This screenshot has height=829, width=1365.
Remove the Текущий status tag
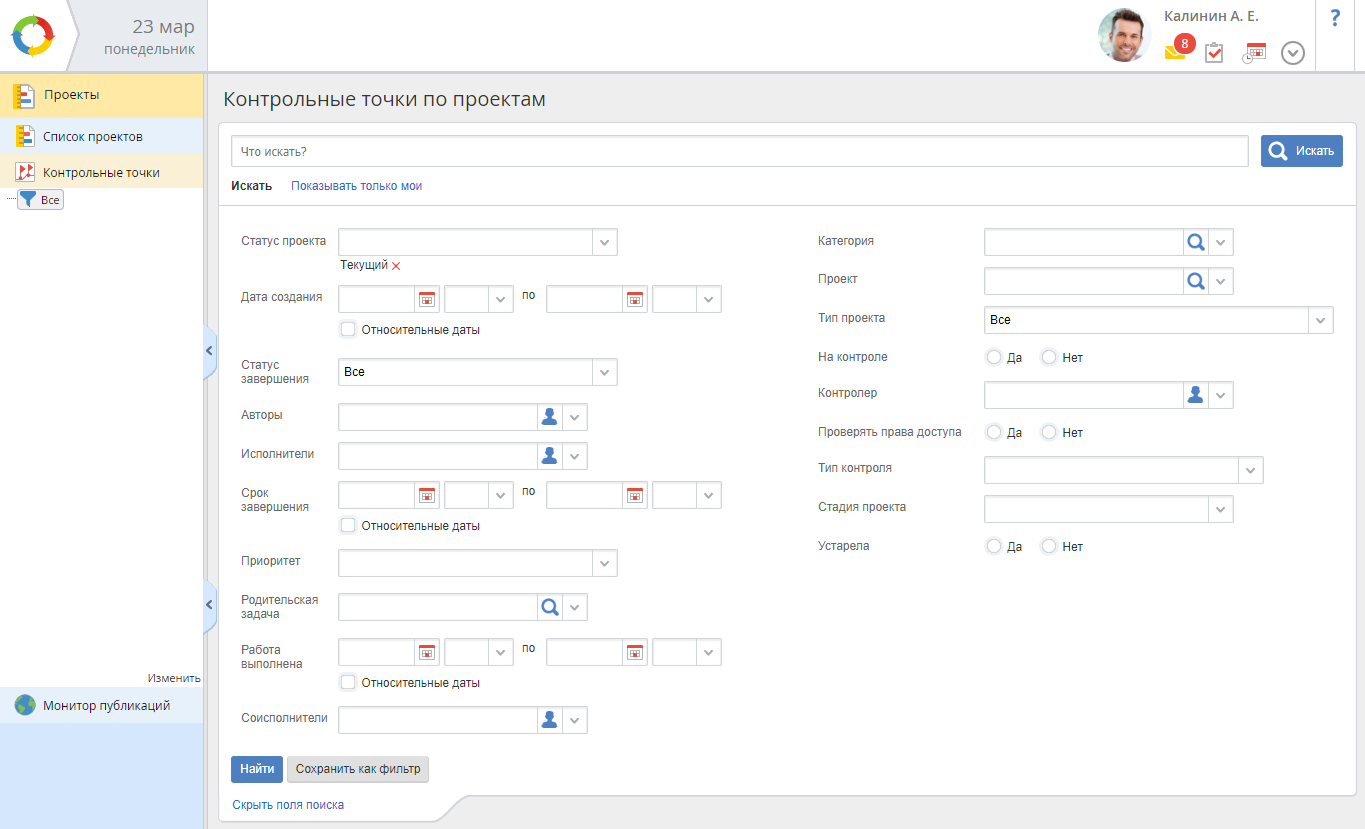tap(396, 266)
